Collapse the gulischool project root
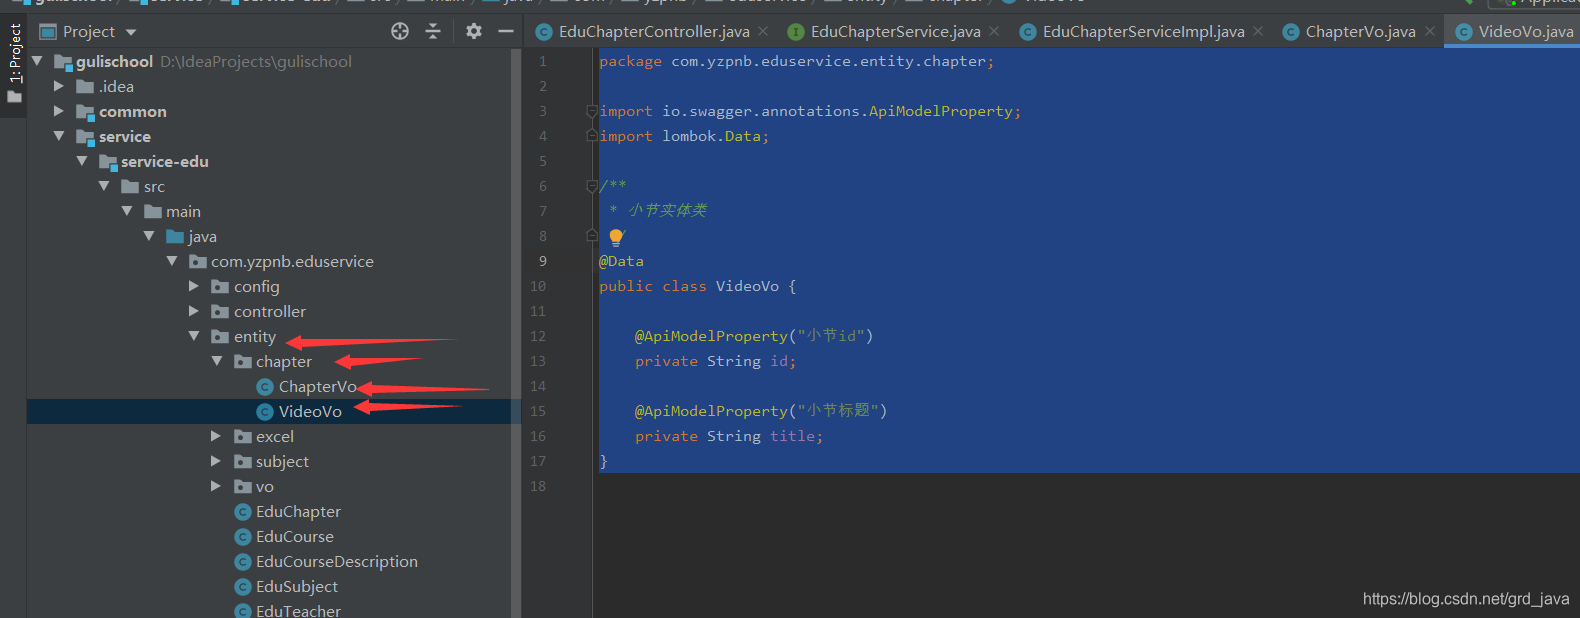The height and width of the screenshot is (618, 1580). tap(37, 61)
